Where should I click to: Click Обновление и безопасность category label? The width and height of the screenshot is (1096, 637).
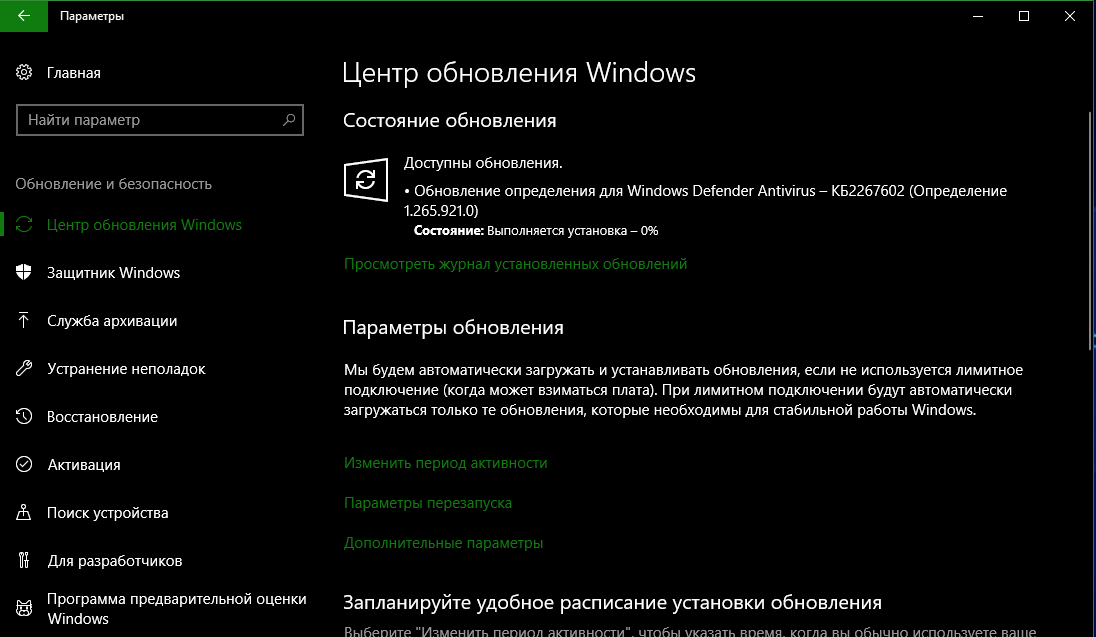click(113, 184)
